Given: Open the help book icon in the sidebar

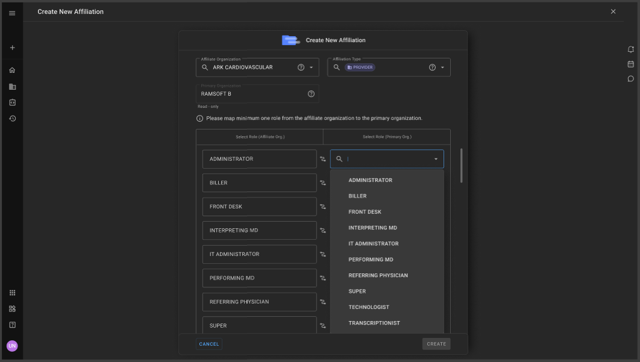Looking at the screenshot, I should tap(12, 325).
